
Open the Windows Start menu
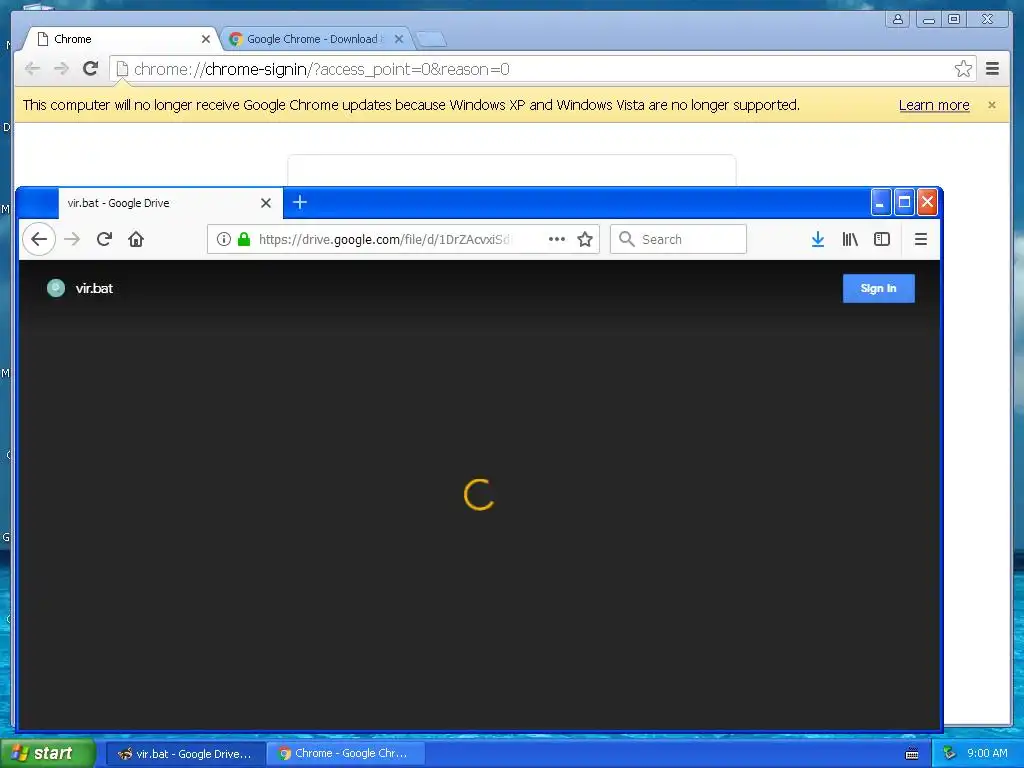(x=48, y=753)
